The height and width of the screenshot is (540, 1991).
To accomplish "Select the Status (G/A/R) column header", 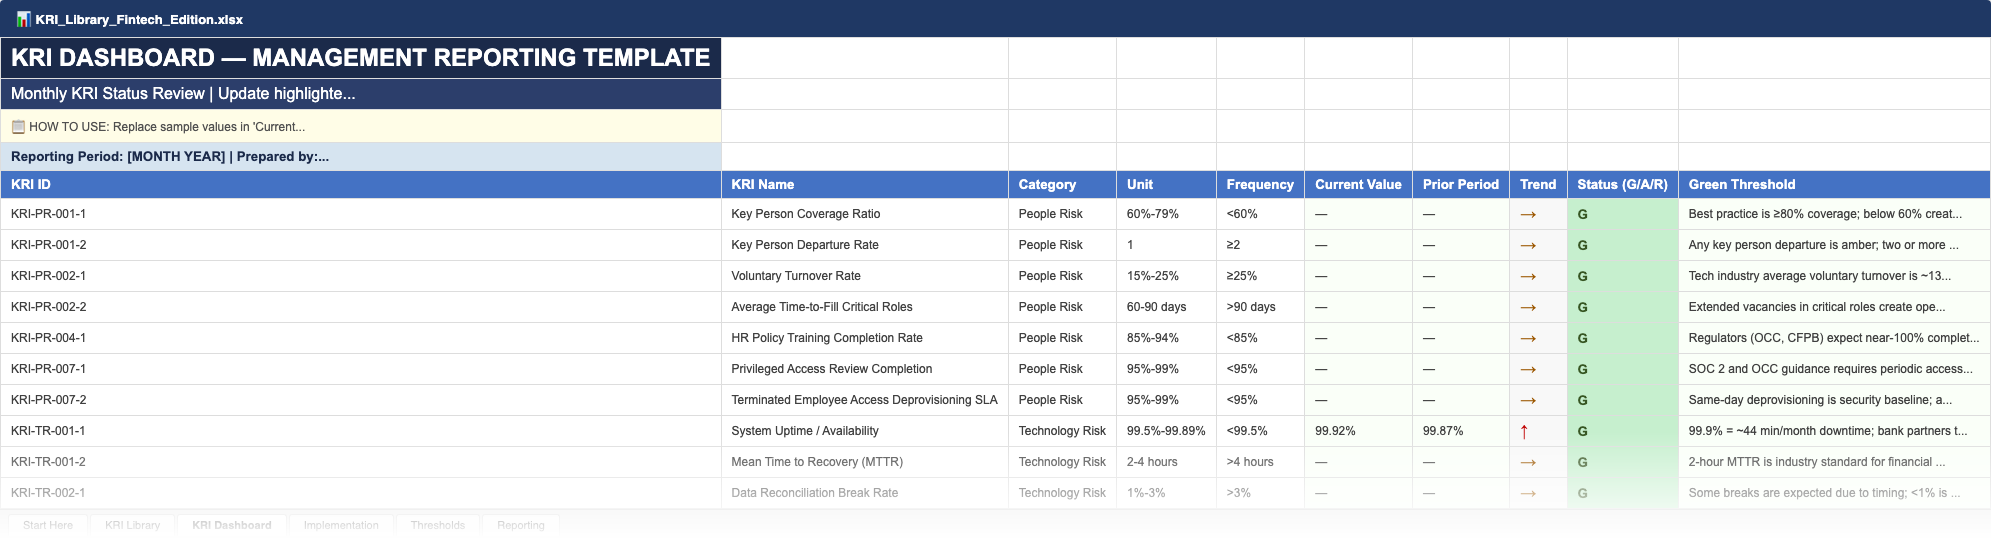I will (1623, 184).
